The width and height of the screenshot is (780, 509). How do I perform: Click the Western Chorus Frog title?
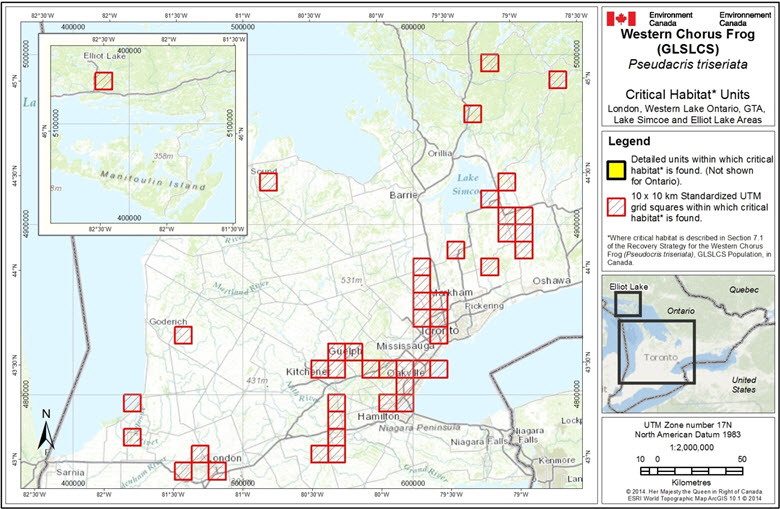pyautogui.click(x=689, y=33)
